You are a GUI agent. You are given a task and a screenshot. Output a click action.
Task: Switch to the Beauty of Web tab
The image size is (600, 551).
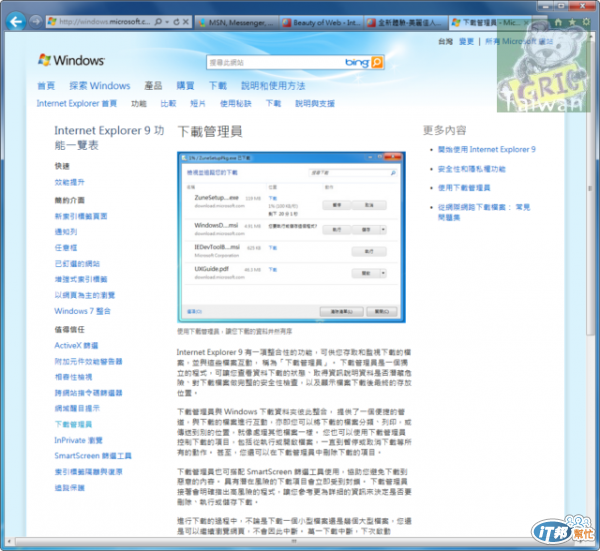pos(321,23)
